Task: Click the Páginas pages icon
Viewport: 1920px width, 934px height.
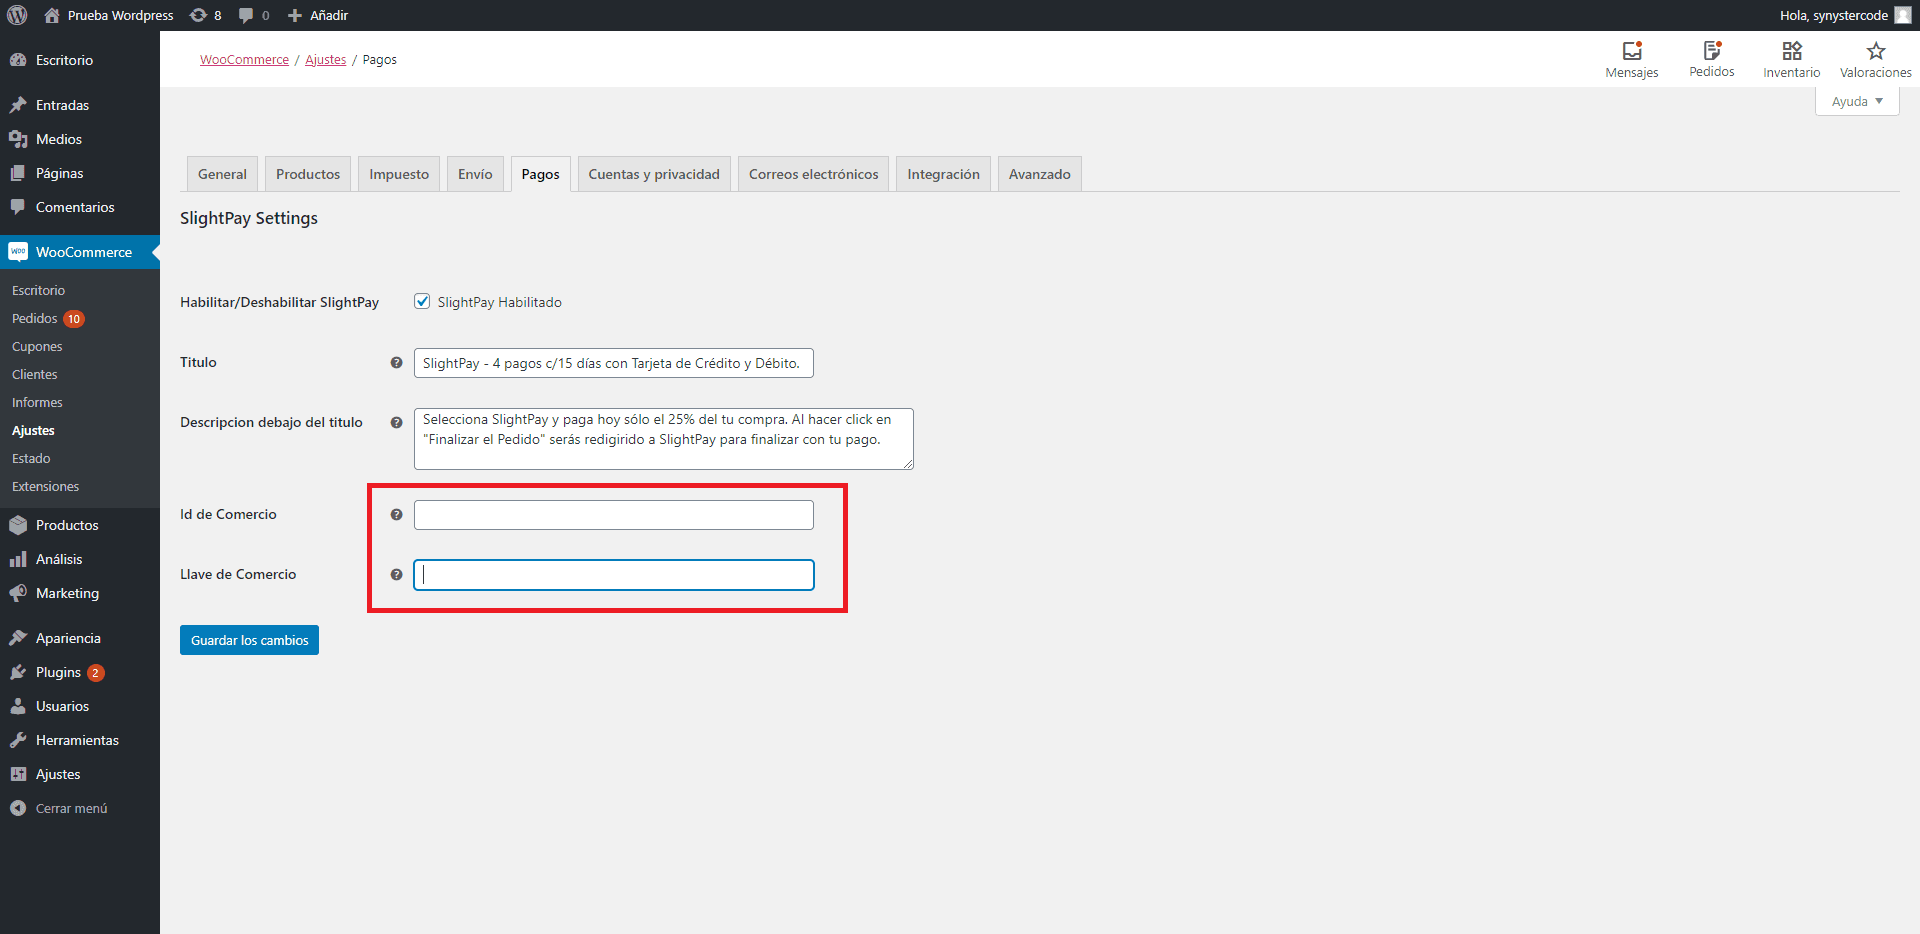Action: coord(18,173)
